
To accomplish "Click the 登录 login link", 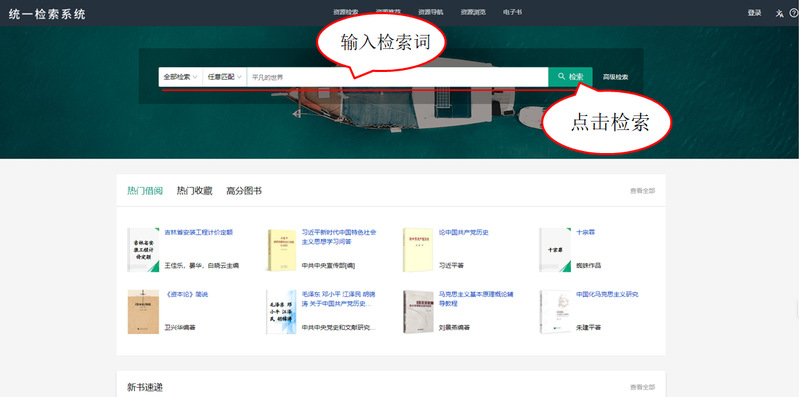I will coord(755,13).
